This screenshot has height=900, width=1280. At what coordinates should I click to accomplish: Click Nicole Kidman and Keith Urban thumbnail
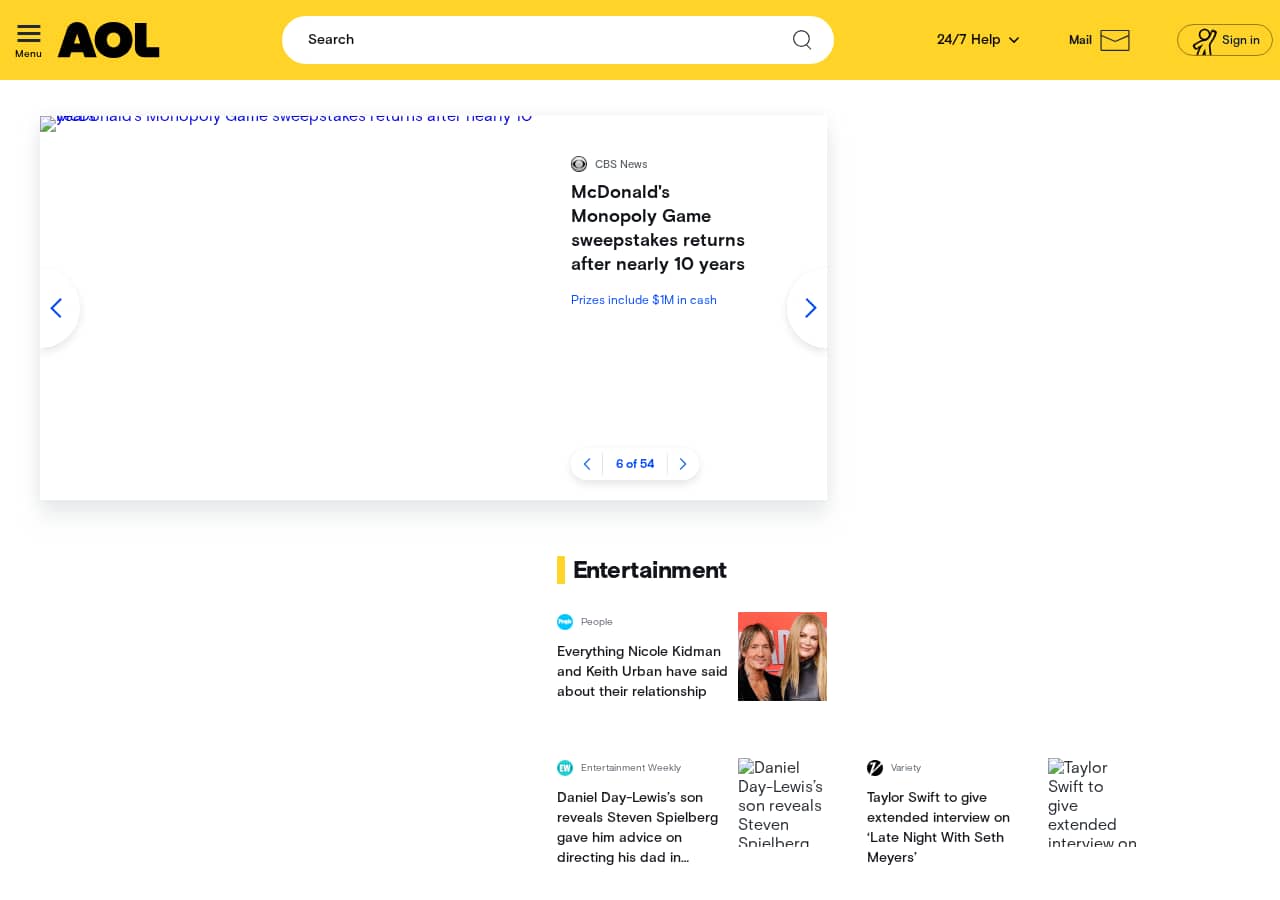coord(782,656)
